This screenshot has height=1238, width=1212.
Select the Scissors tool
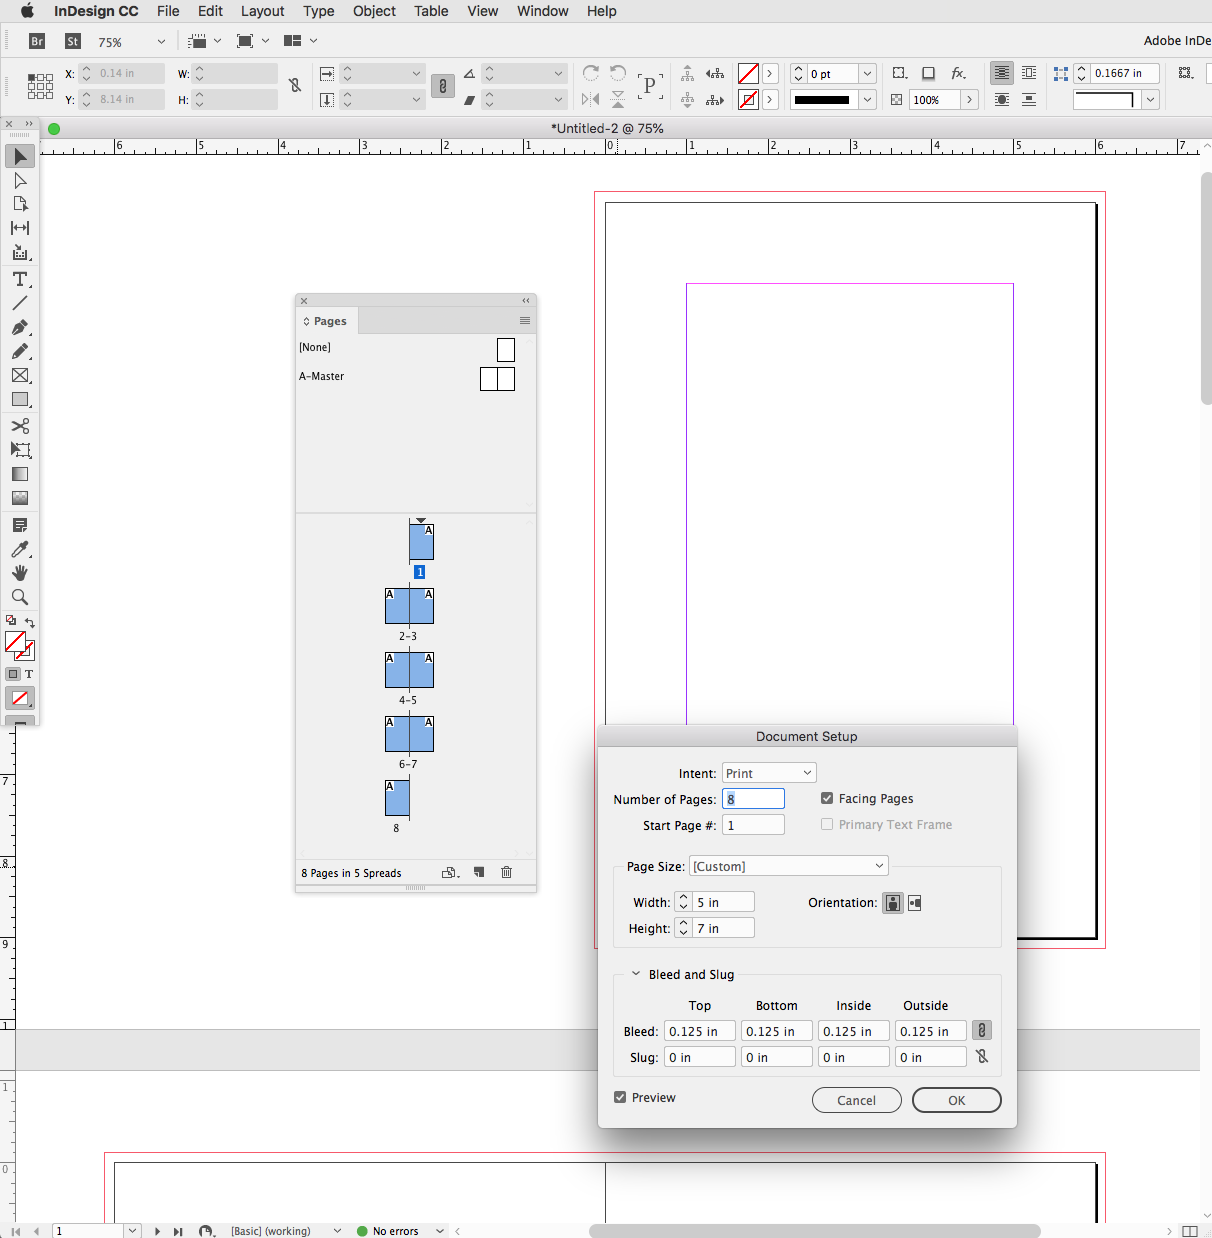coord(20,425)
